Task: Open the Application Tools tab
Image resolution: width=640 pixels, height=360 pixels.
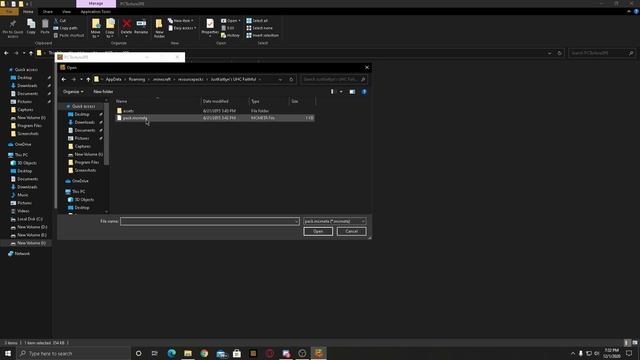Action: click(96, 12)
